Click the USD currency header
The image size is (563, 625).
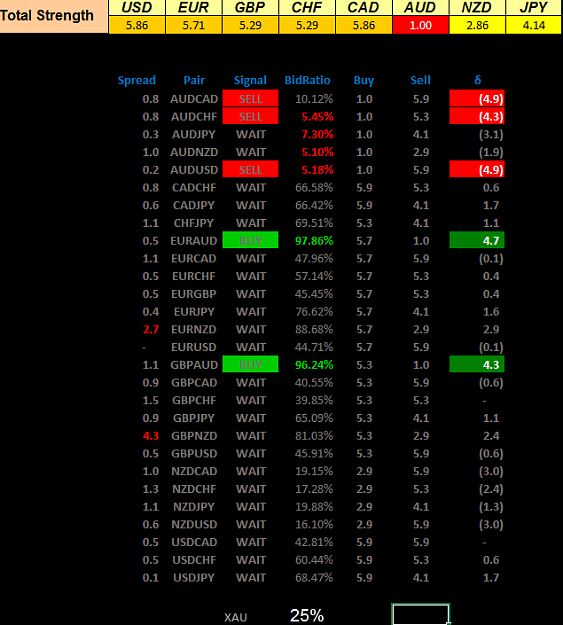coord(137,8)
